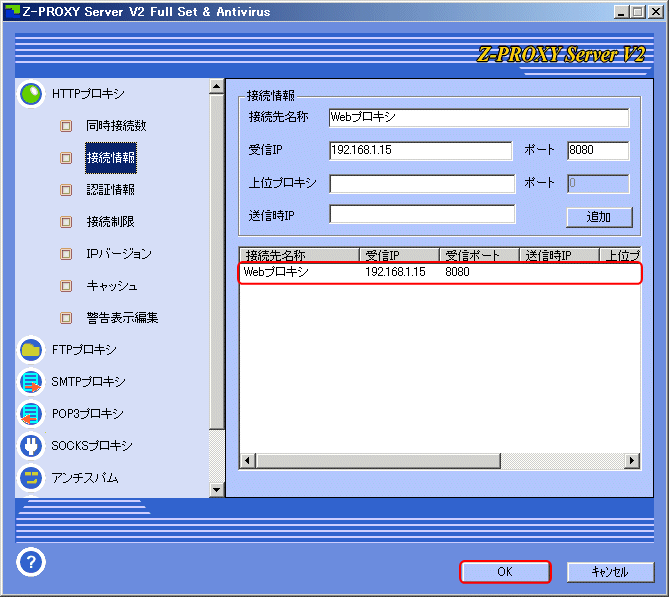This screenshot has width=669, height=597.
Task: Confirm settings with the OK button
Action: 505,572
